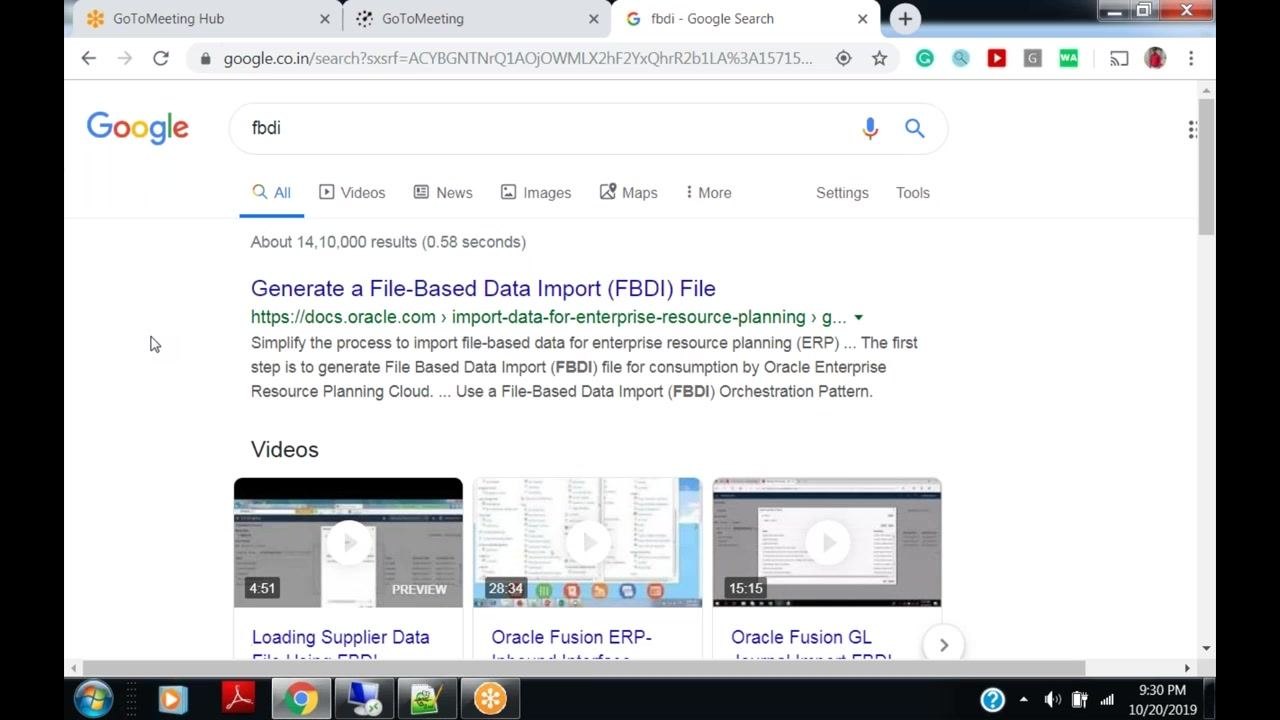Reload the current page

(160, 59)
